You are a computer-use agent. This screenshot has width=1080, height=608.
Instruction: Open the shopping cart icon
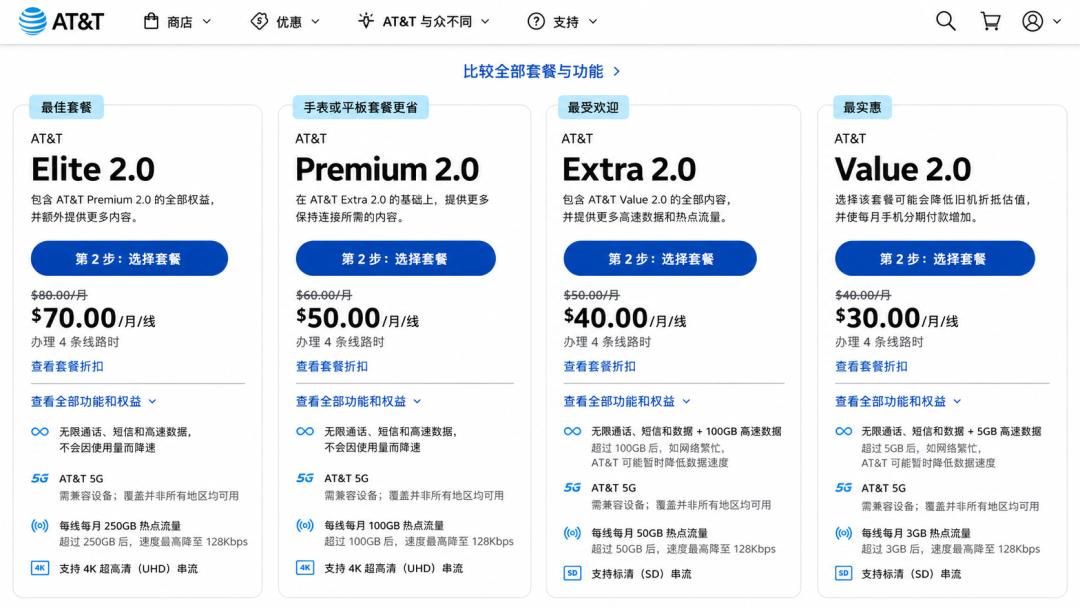pyautogui.click(x=990, y=21)
